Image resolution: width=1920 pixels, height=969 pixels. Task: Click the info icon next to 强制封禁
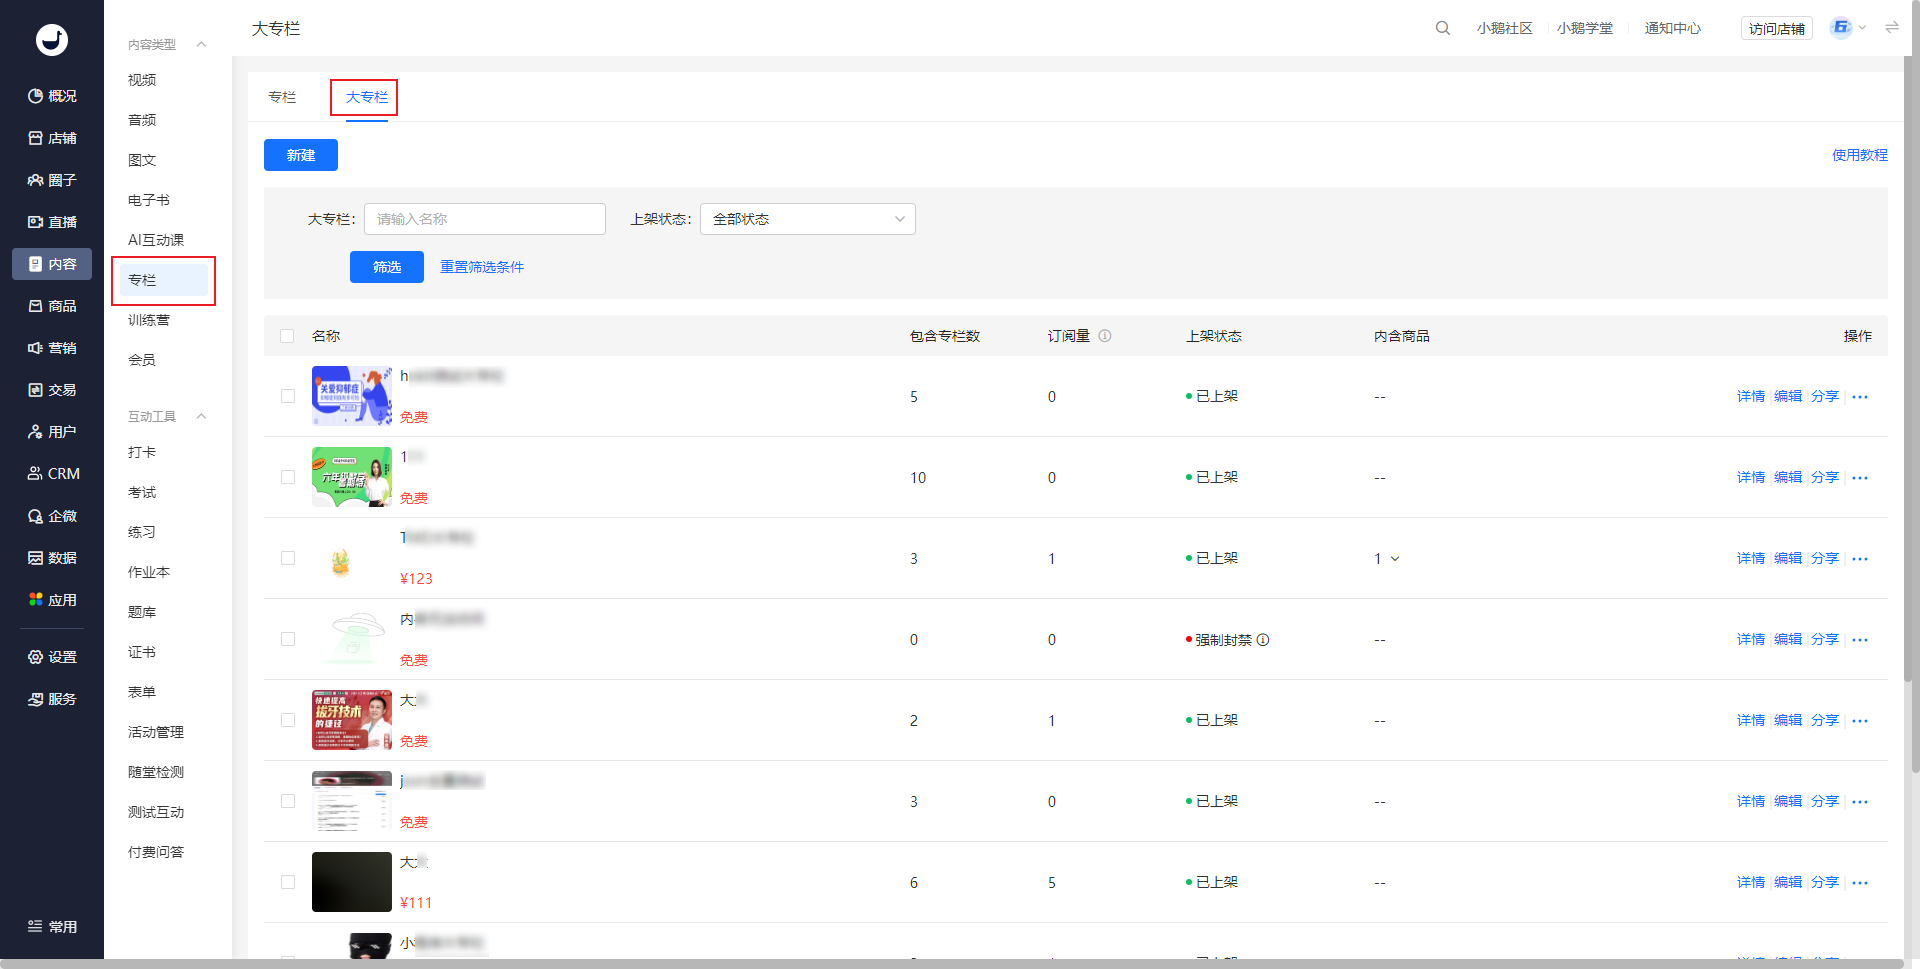[1263, 640]
